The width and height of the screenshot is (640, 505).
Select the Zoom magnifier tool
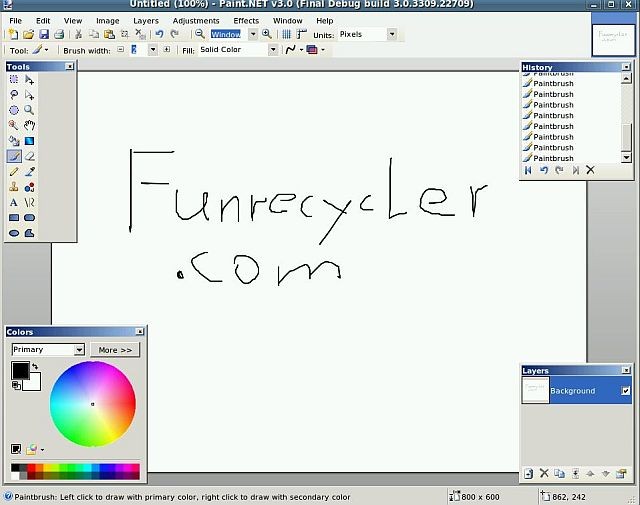pyautogui.click(x=29, y=110)
